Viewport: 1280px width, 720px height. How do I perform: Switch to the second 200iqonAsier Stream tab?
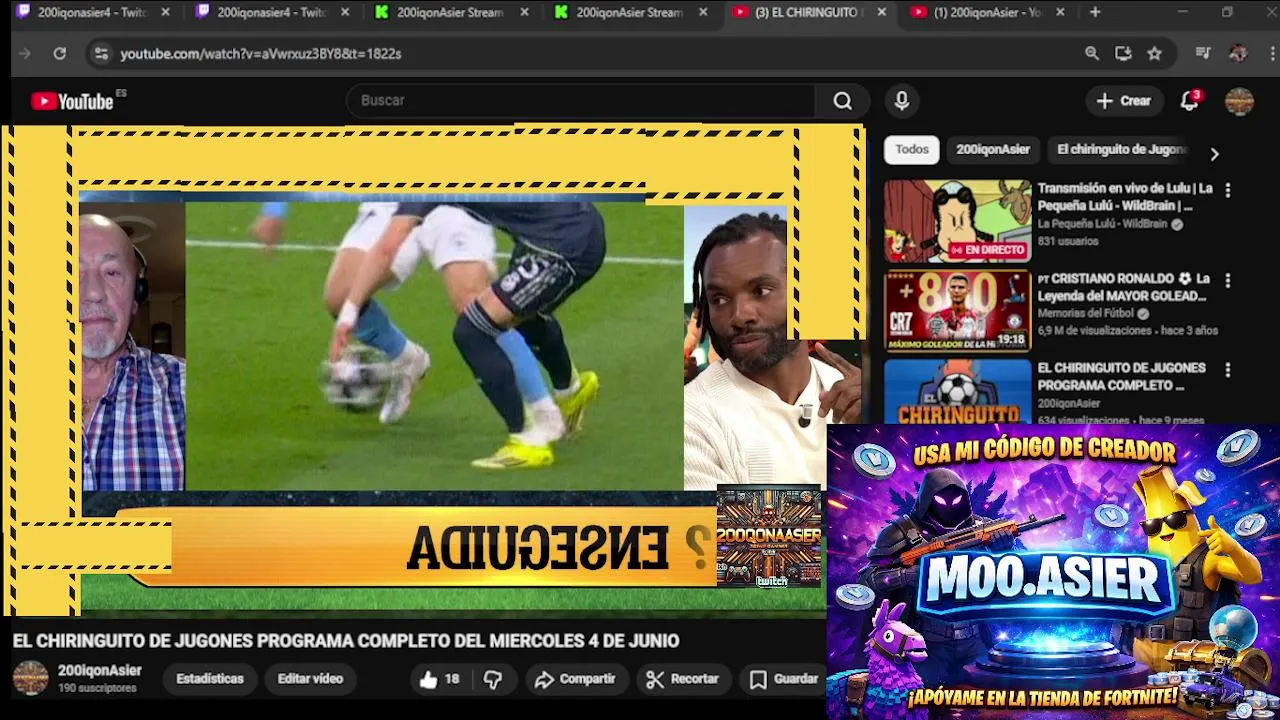[628, 13]
